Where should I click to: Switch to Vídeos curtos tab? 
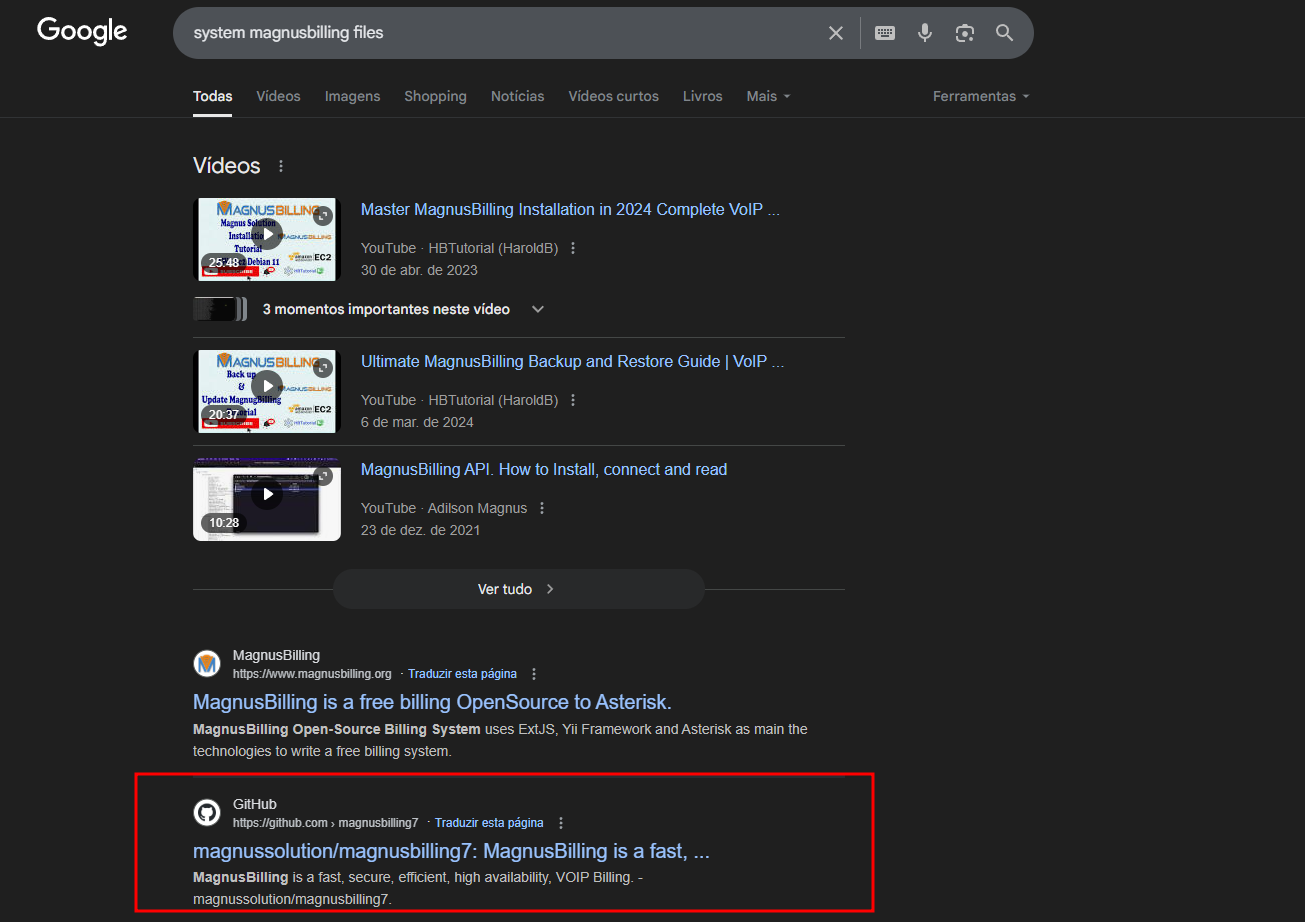tap(613, 96)
